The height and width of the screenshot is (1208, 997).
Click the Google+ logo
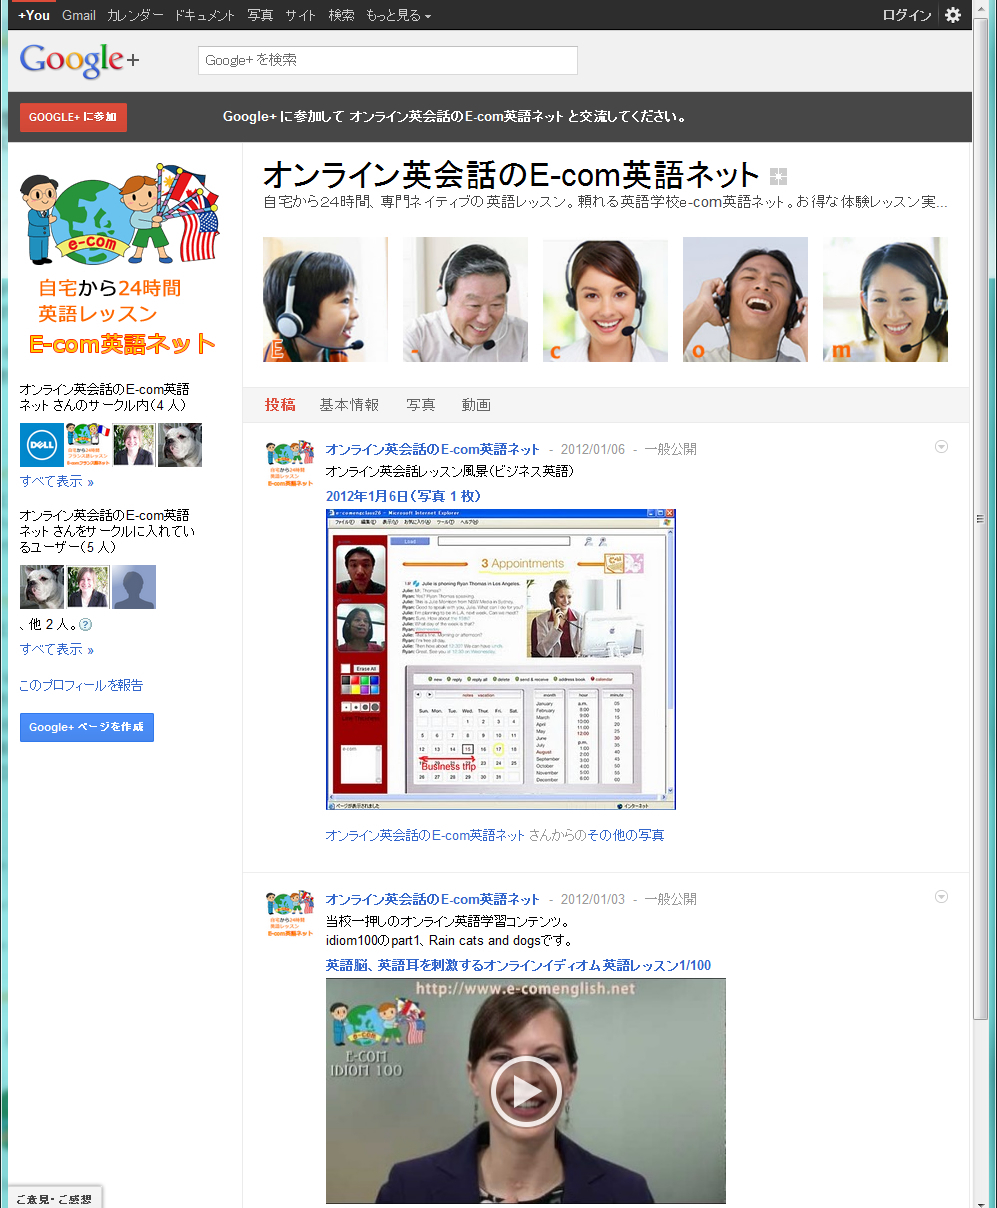79,60
